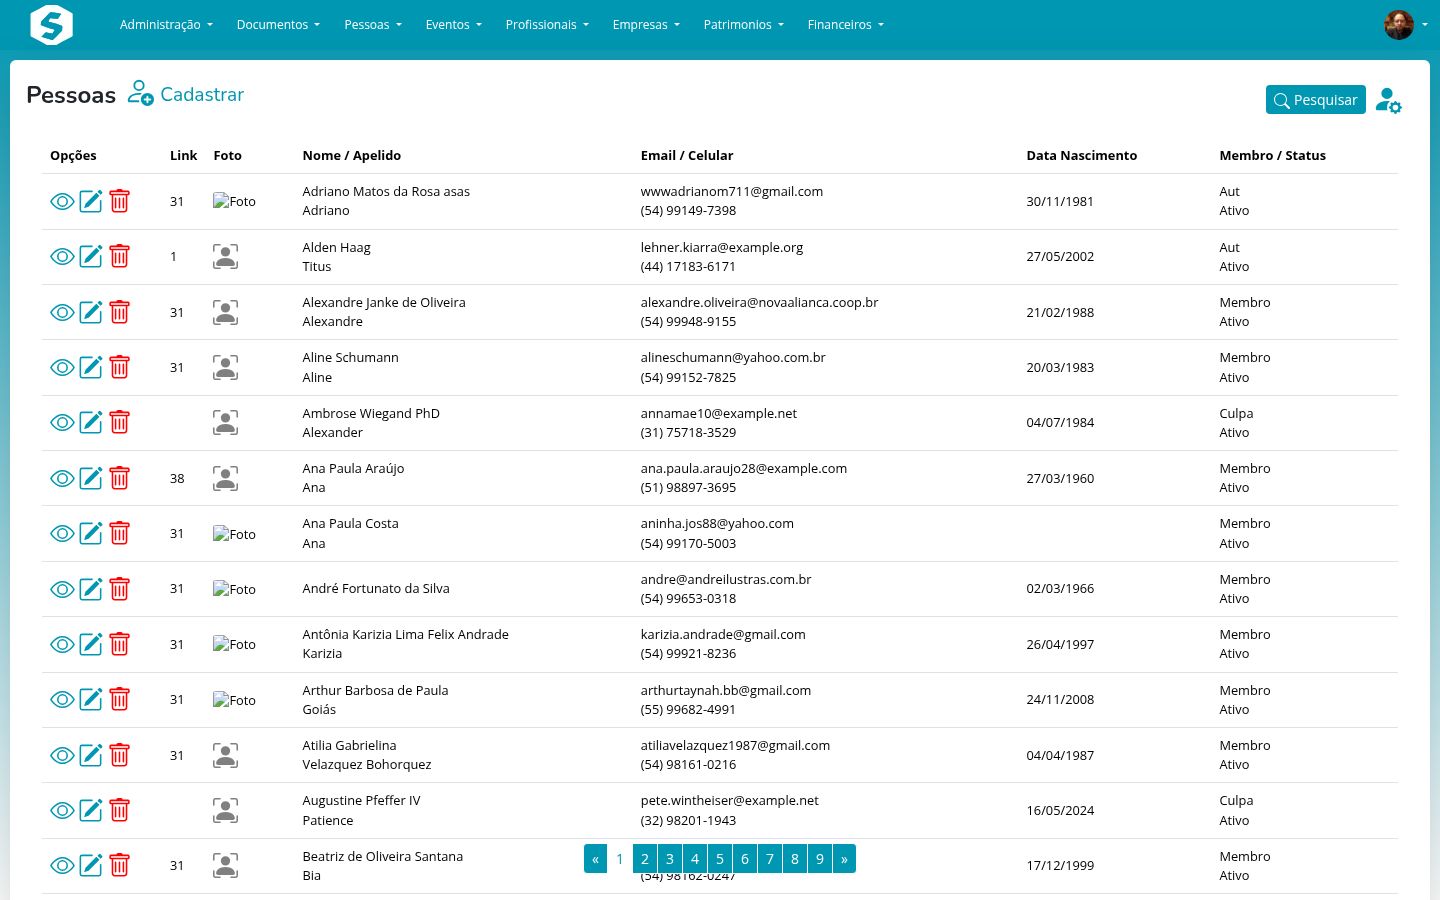Image resolution: width=1440 pixels, height=900 pixels.
Task: Edit Adriano Matos da Rosa asas record
Action: tap(91, 201)
